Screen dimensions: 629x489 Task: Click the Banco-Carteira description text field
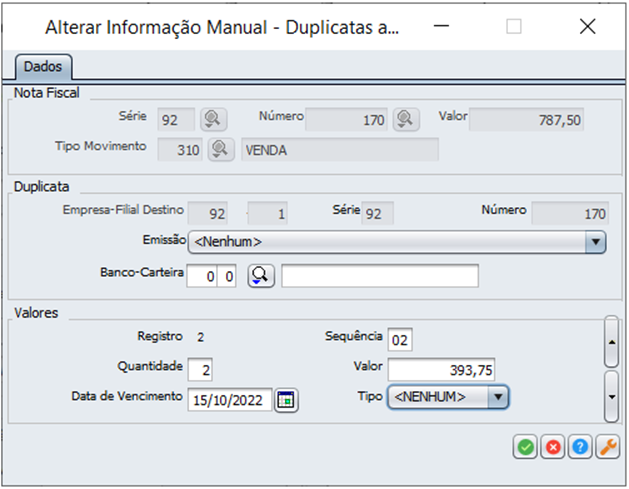tap(380, 276)
